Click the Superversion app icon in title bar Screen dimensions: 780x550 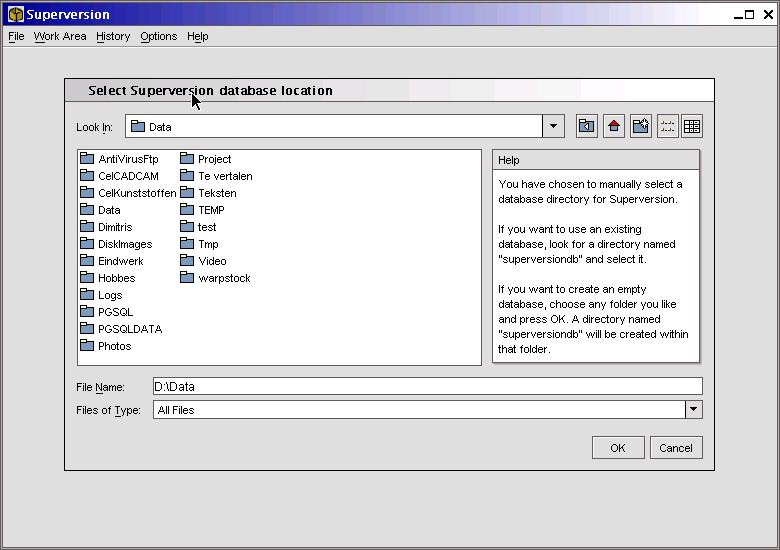click(x=15, y=14)
